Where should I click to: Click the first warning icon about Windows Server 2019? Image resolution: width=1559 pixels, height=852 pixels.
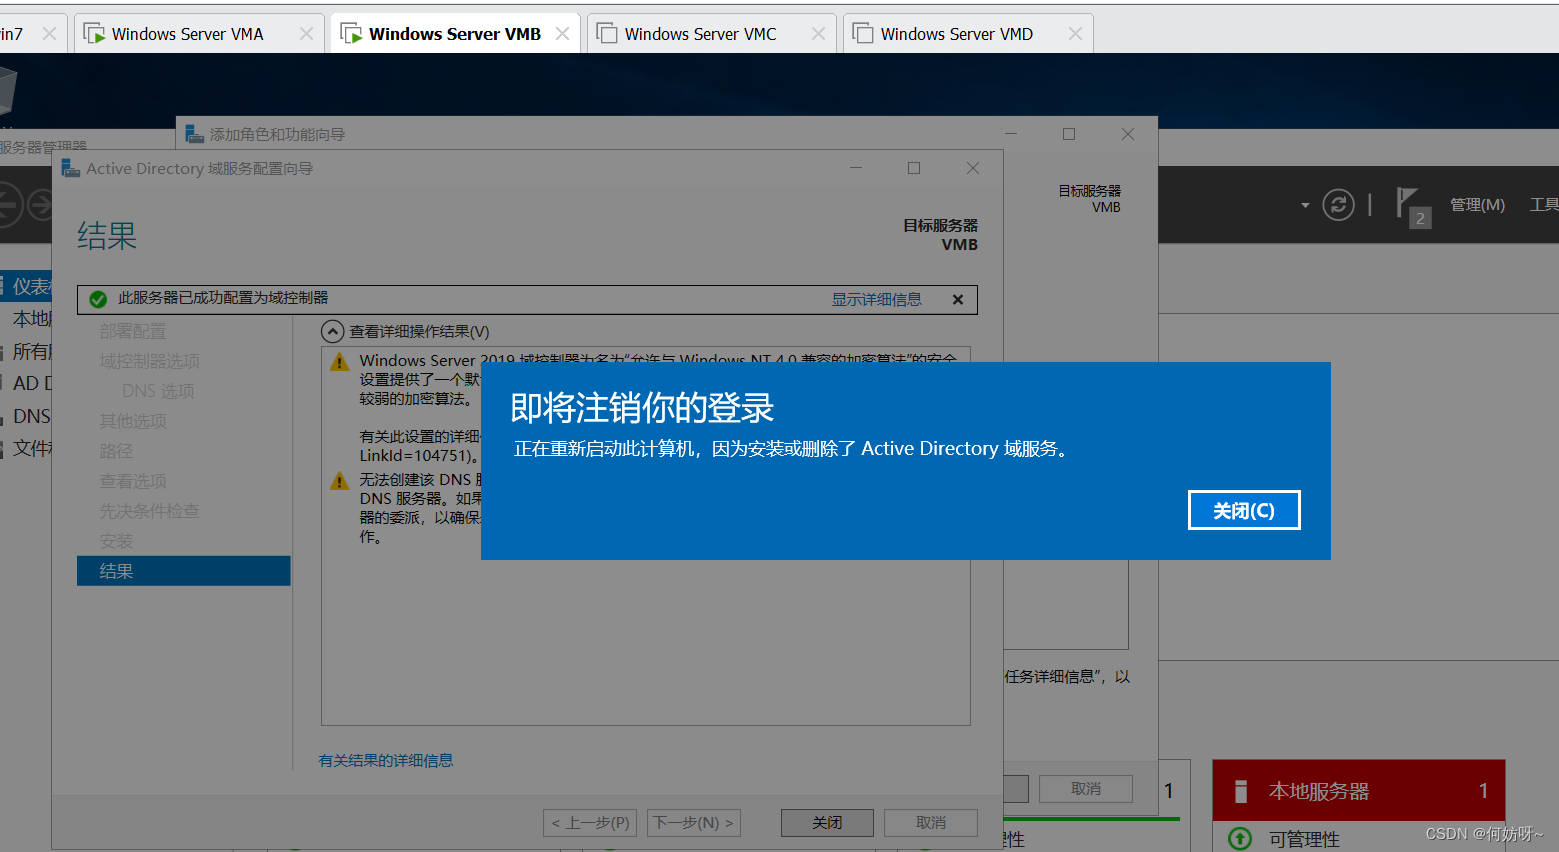pos(340,361)
